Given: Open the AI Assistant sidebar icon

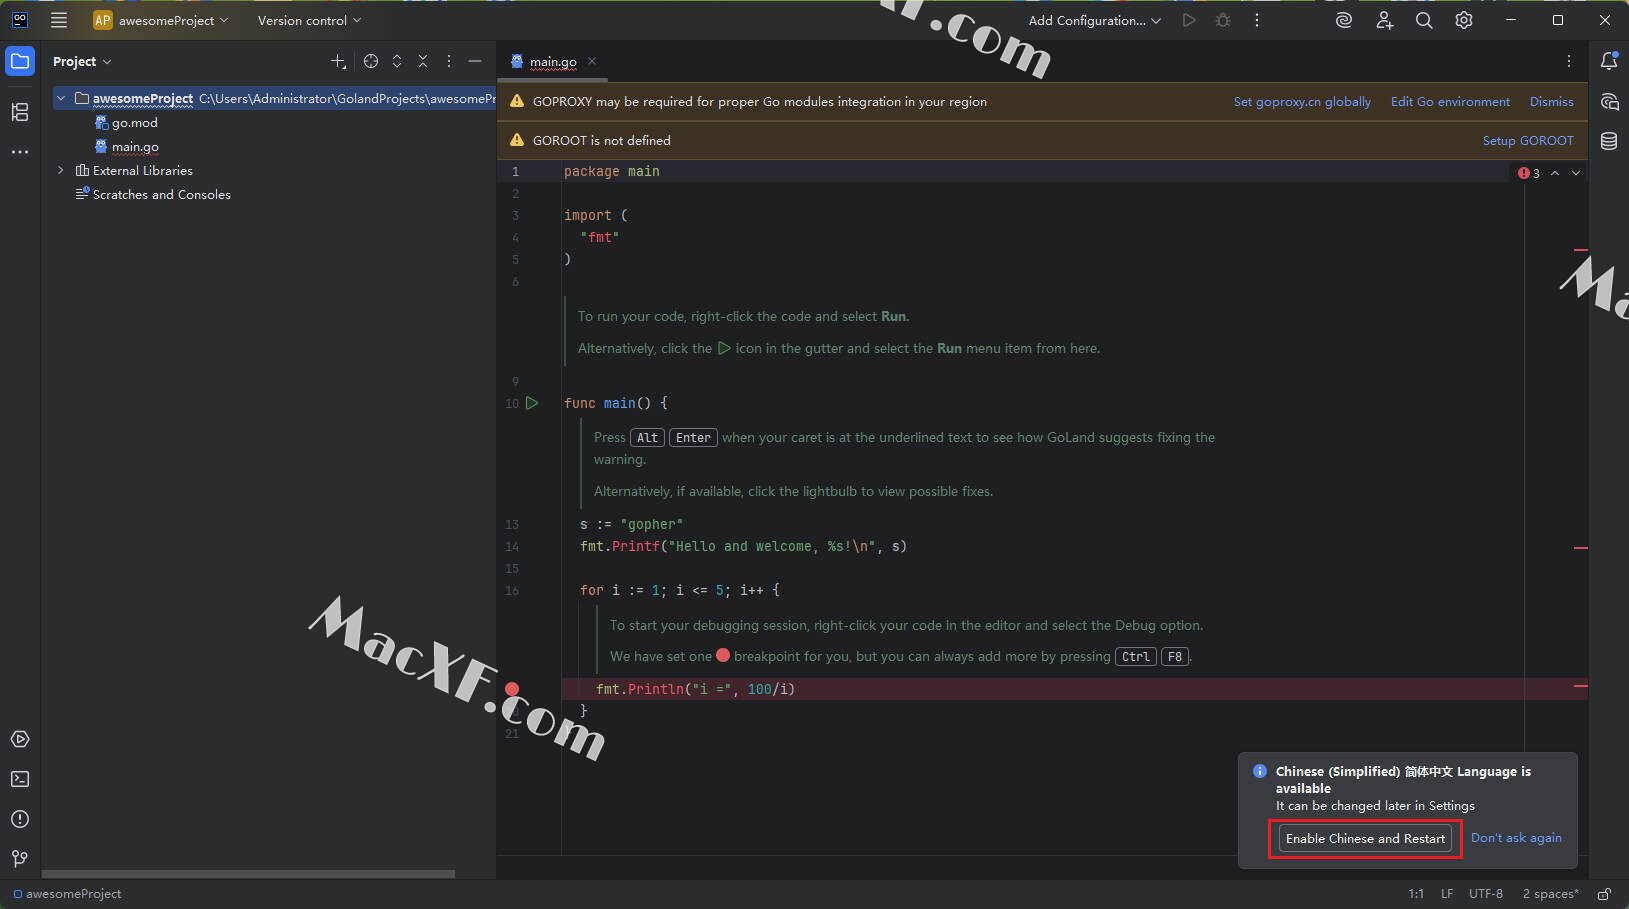Looking at the screenshot, I should 1609,102.
